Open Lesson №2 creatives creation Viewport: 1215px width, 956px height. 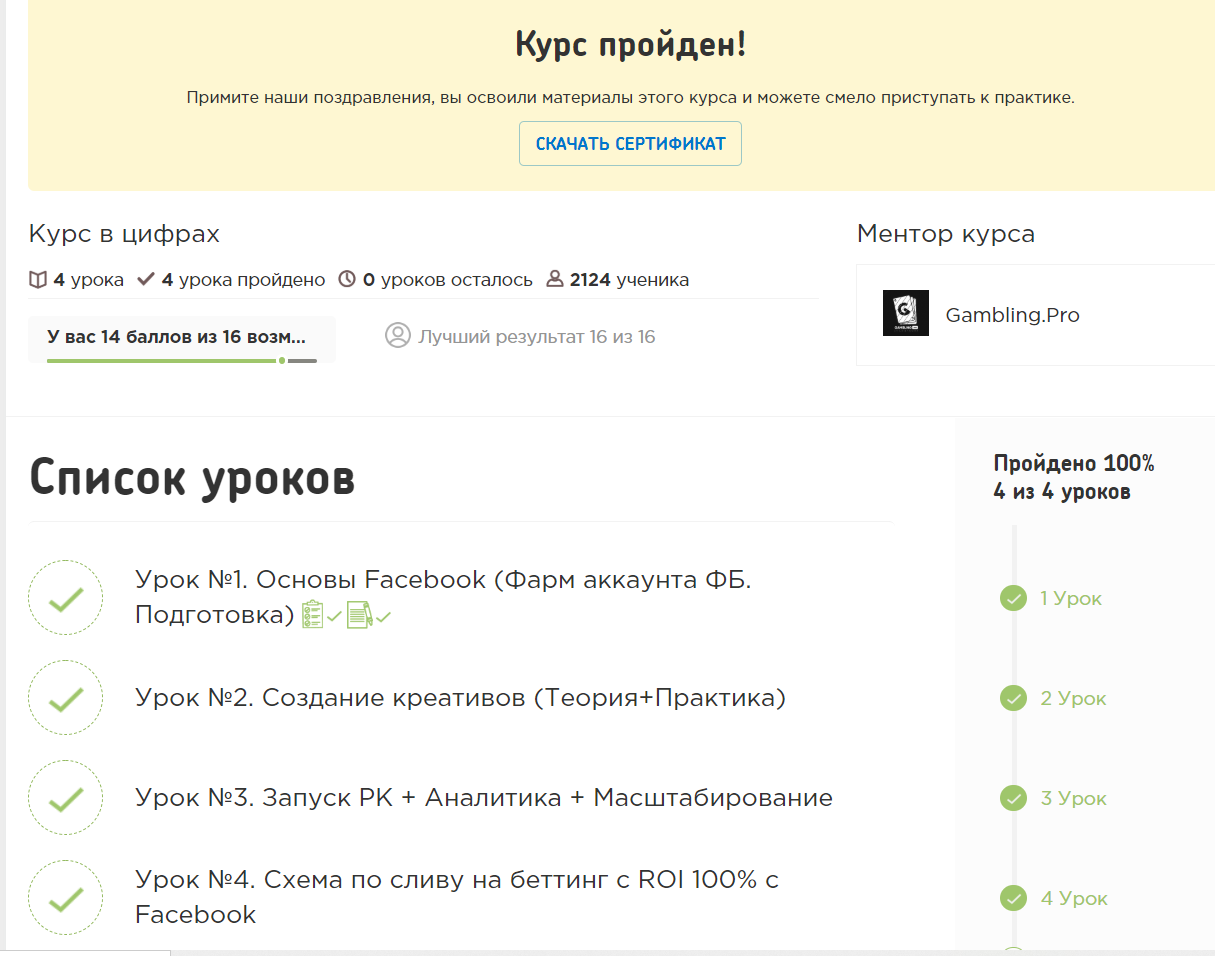[460, 698]
